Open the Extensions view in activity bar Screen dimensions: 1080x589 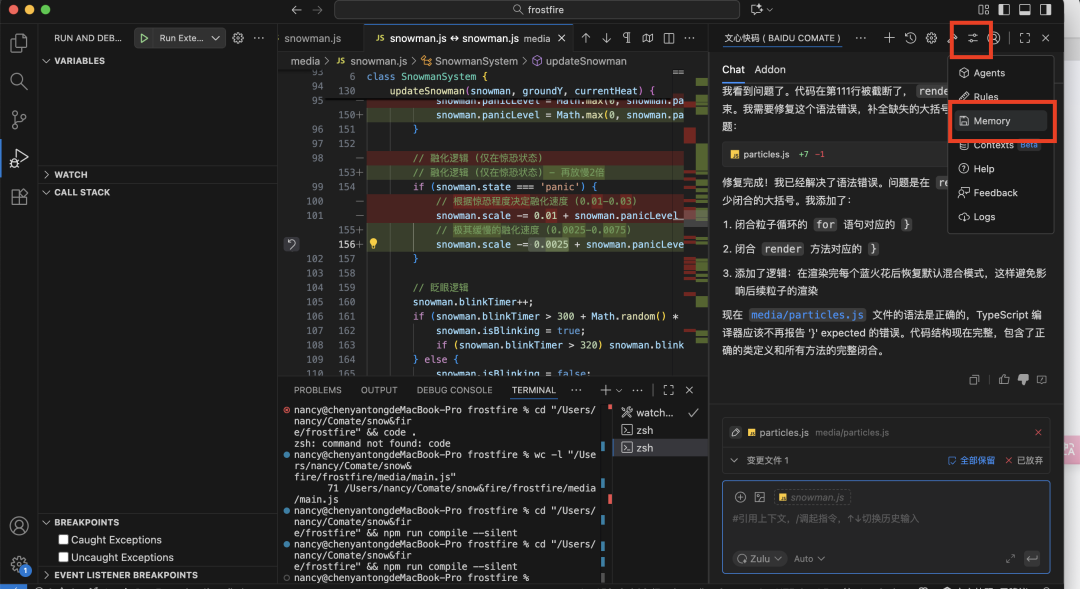tap(18, 197)
